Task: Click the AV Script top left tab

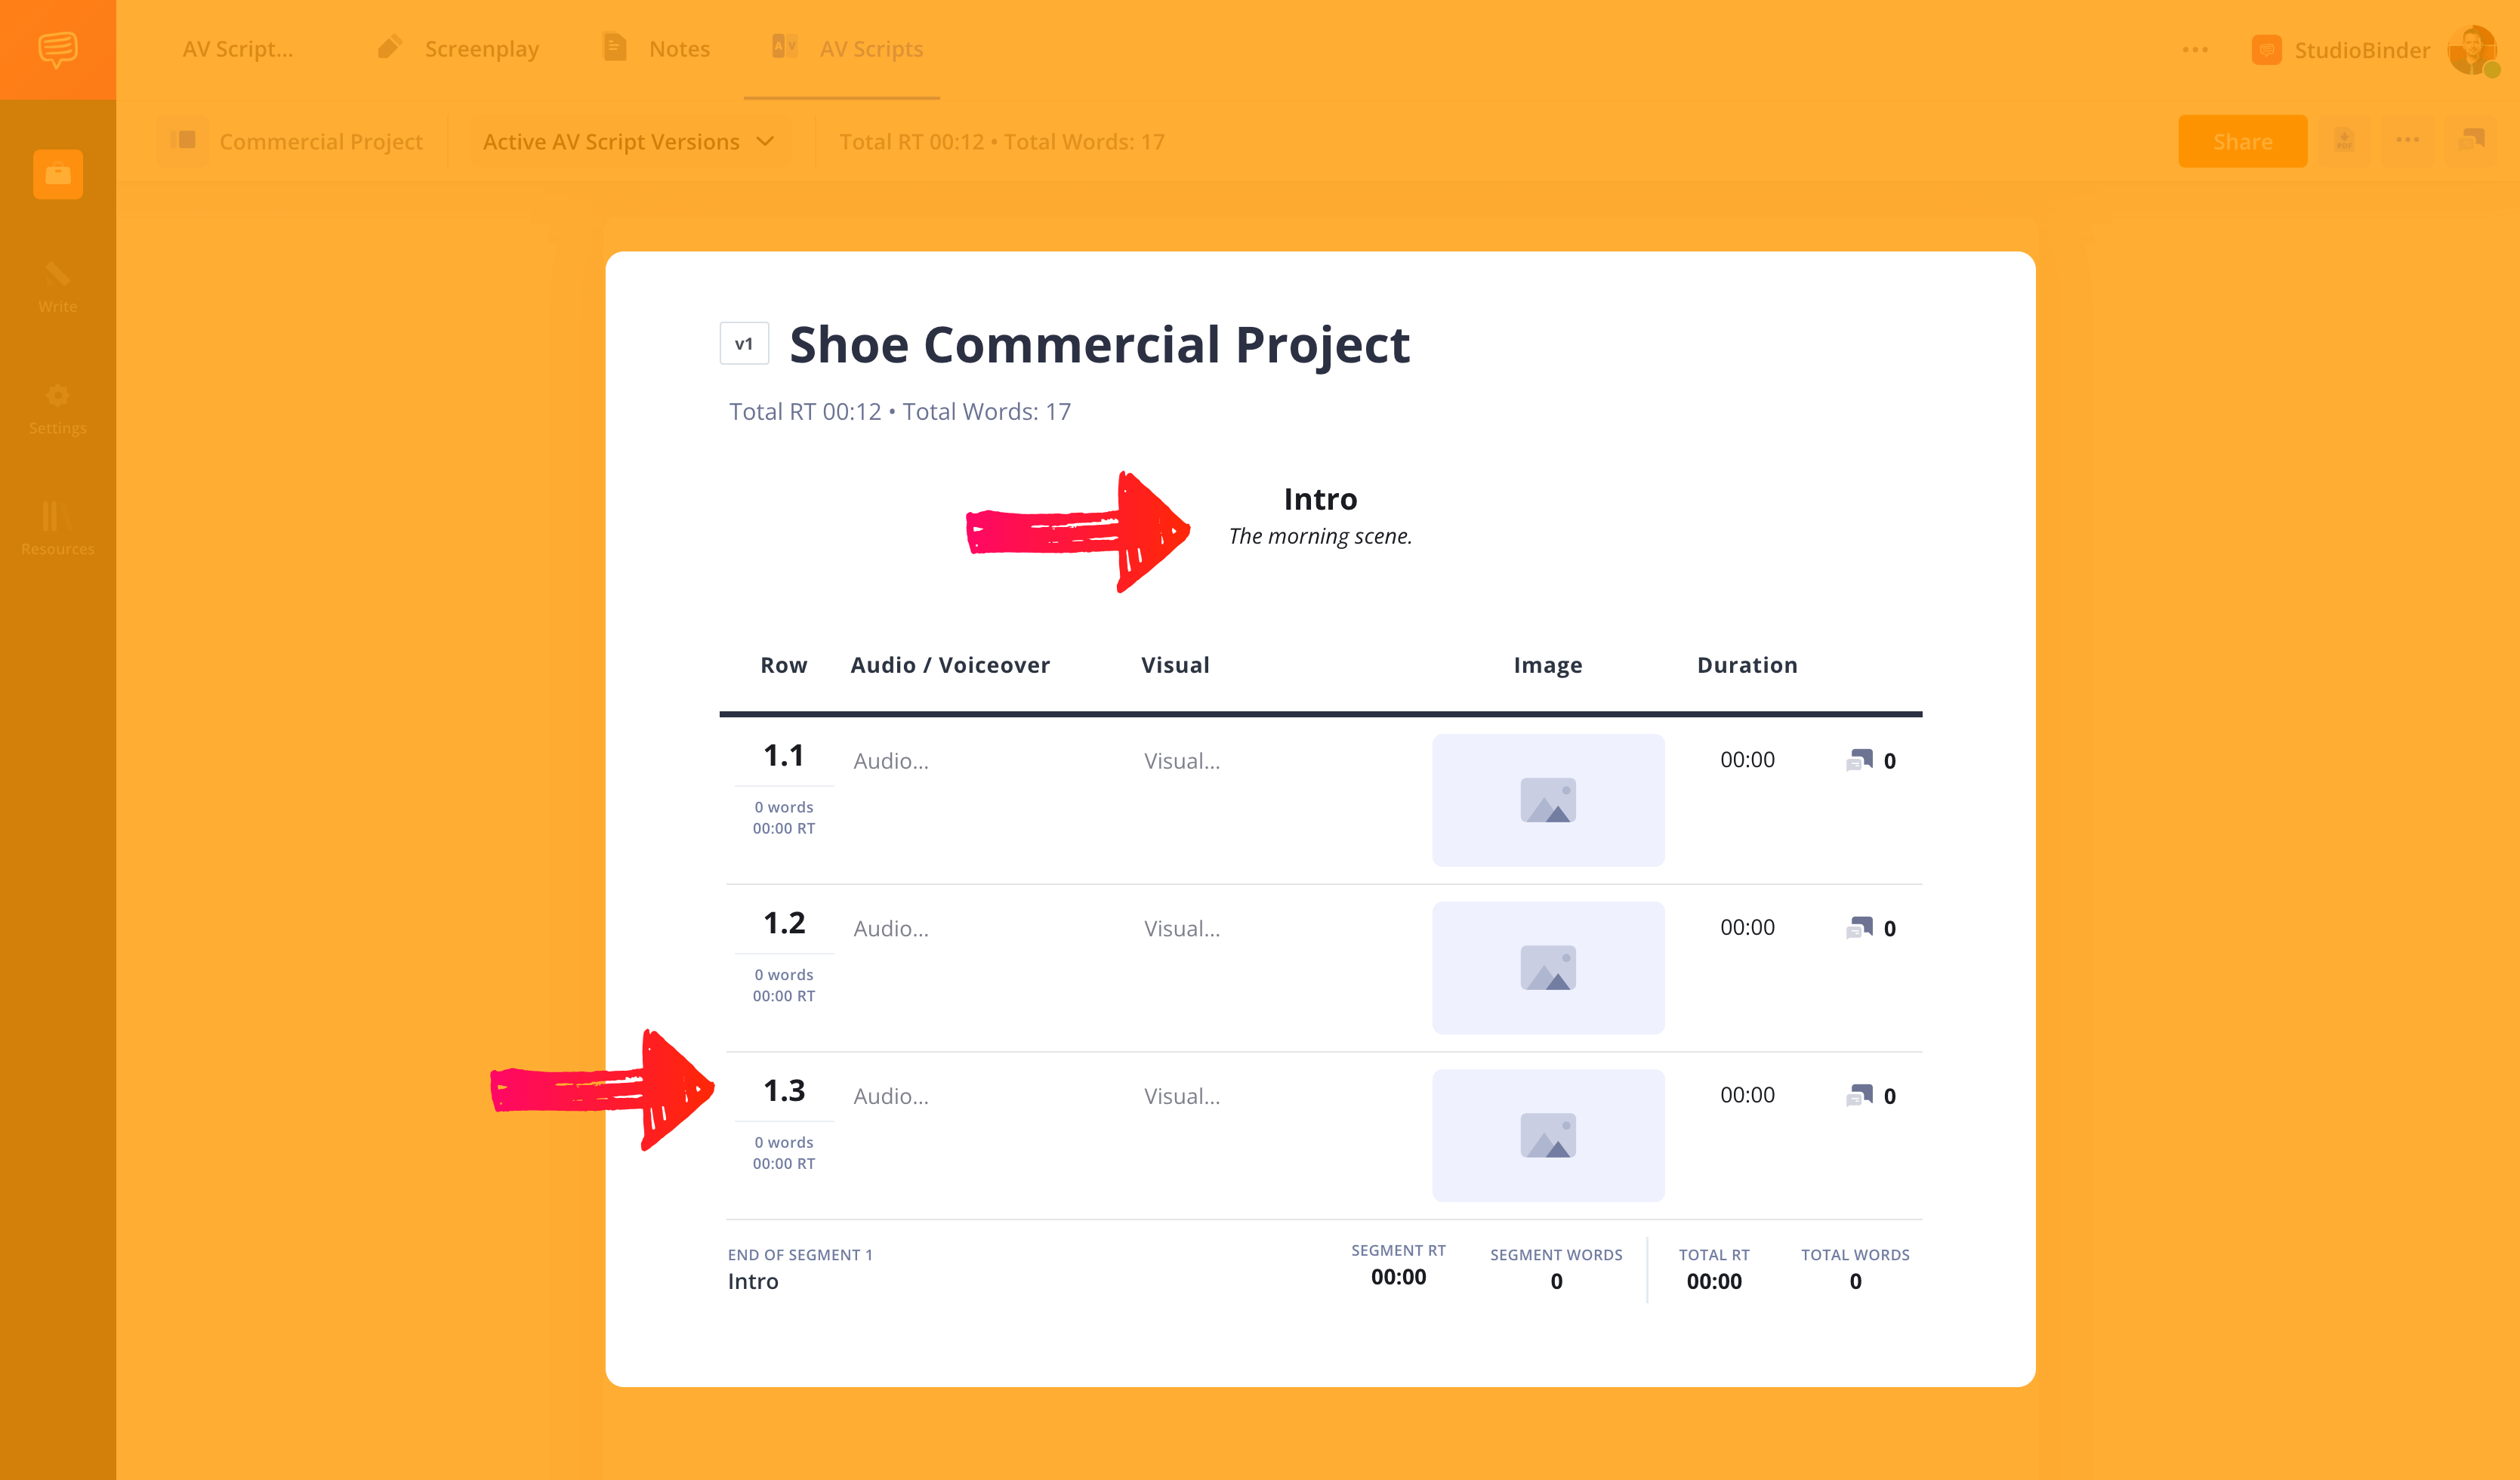Action: click(239, 48)
